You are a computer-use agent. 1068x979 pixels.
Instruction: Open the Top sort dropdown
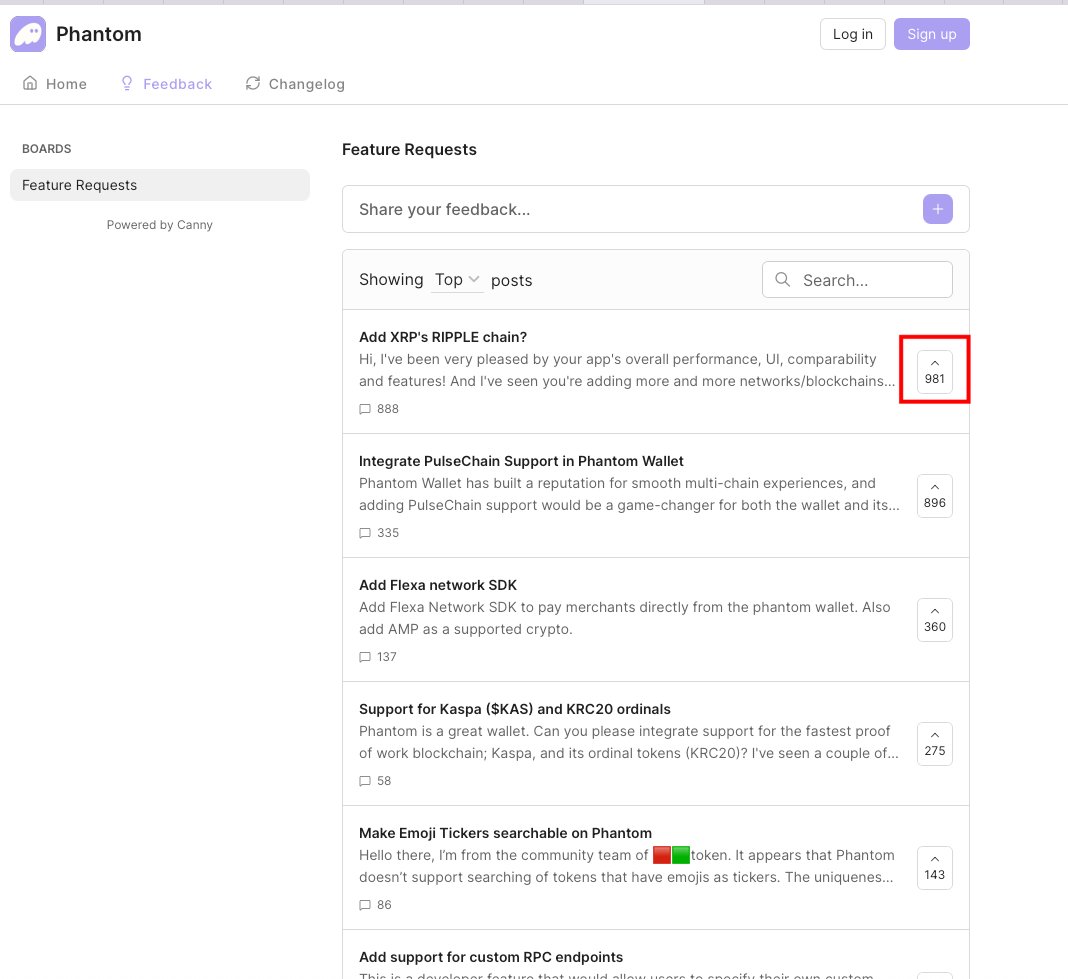click(457, 280)
